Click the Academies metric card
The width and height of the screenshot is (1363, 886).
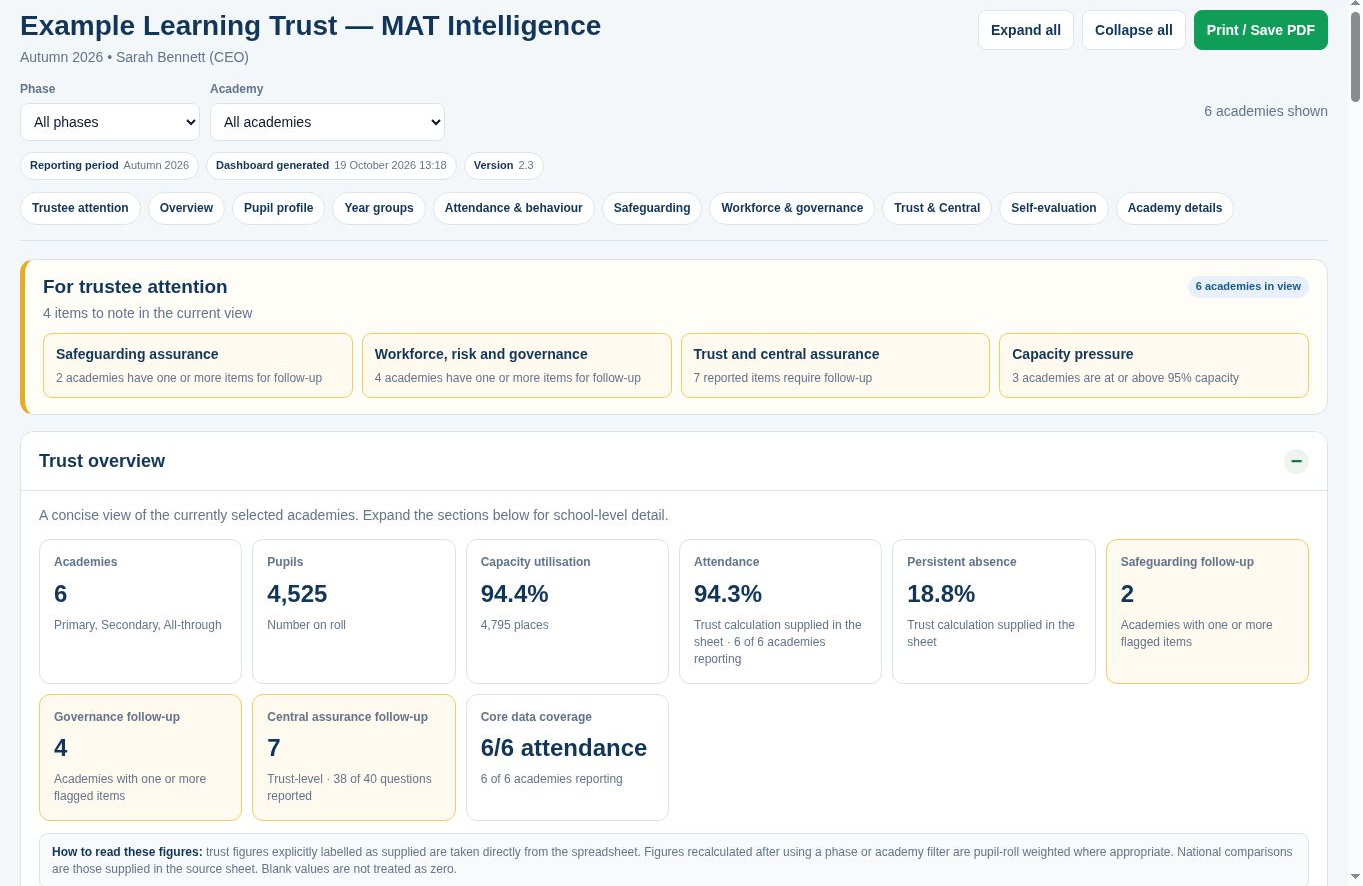pos(140,611)
